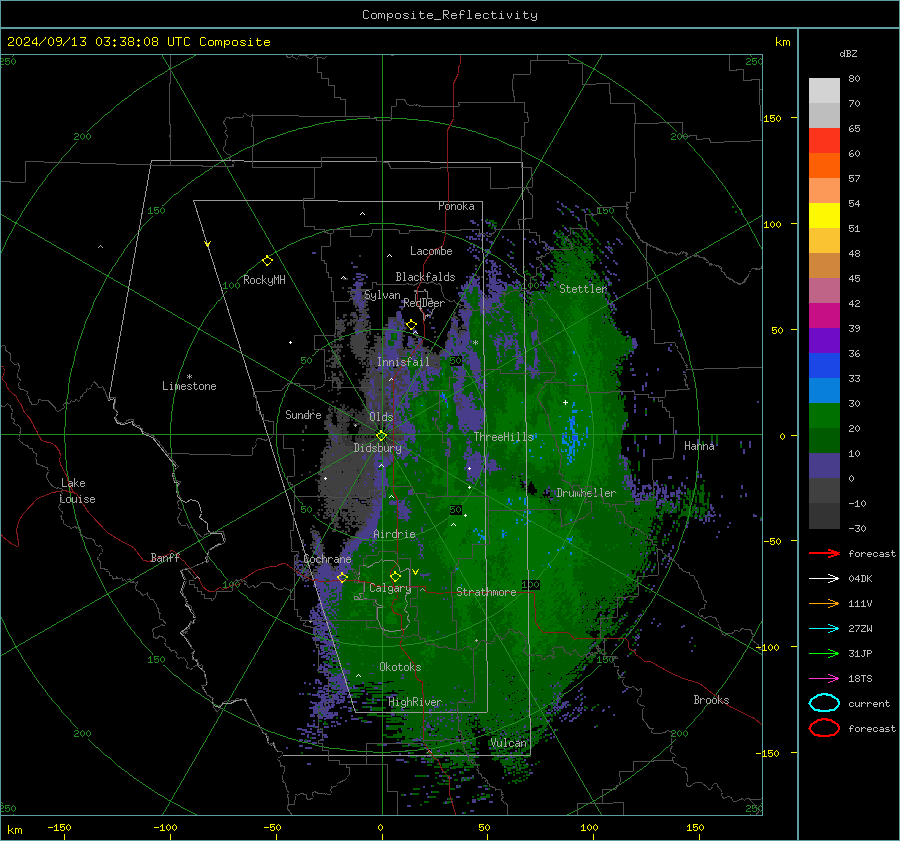The image size is (900, 841).
Task: Pick the orange 111V arrow legend icon
Action: pos(824,603)
